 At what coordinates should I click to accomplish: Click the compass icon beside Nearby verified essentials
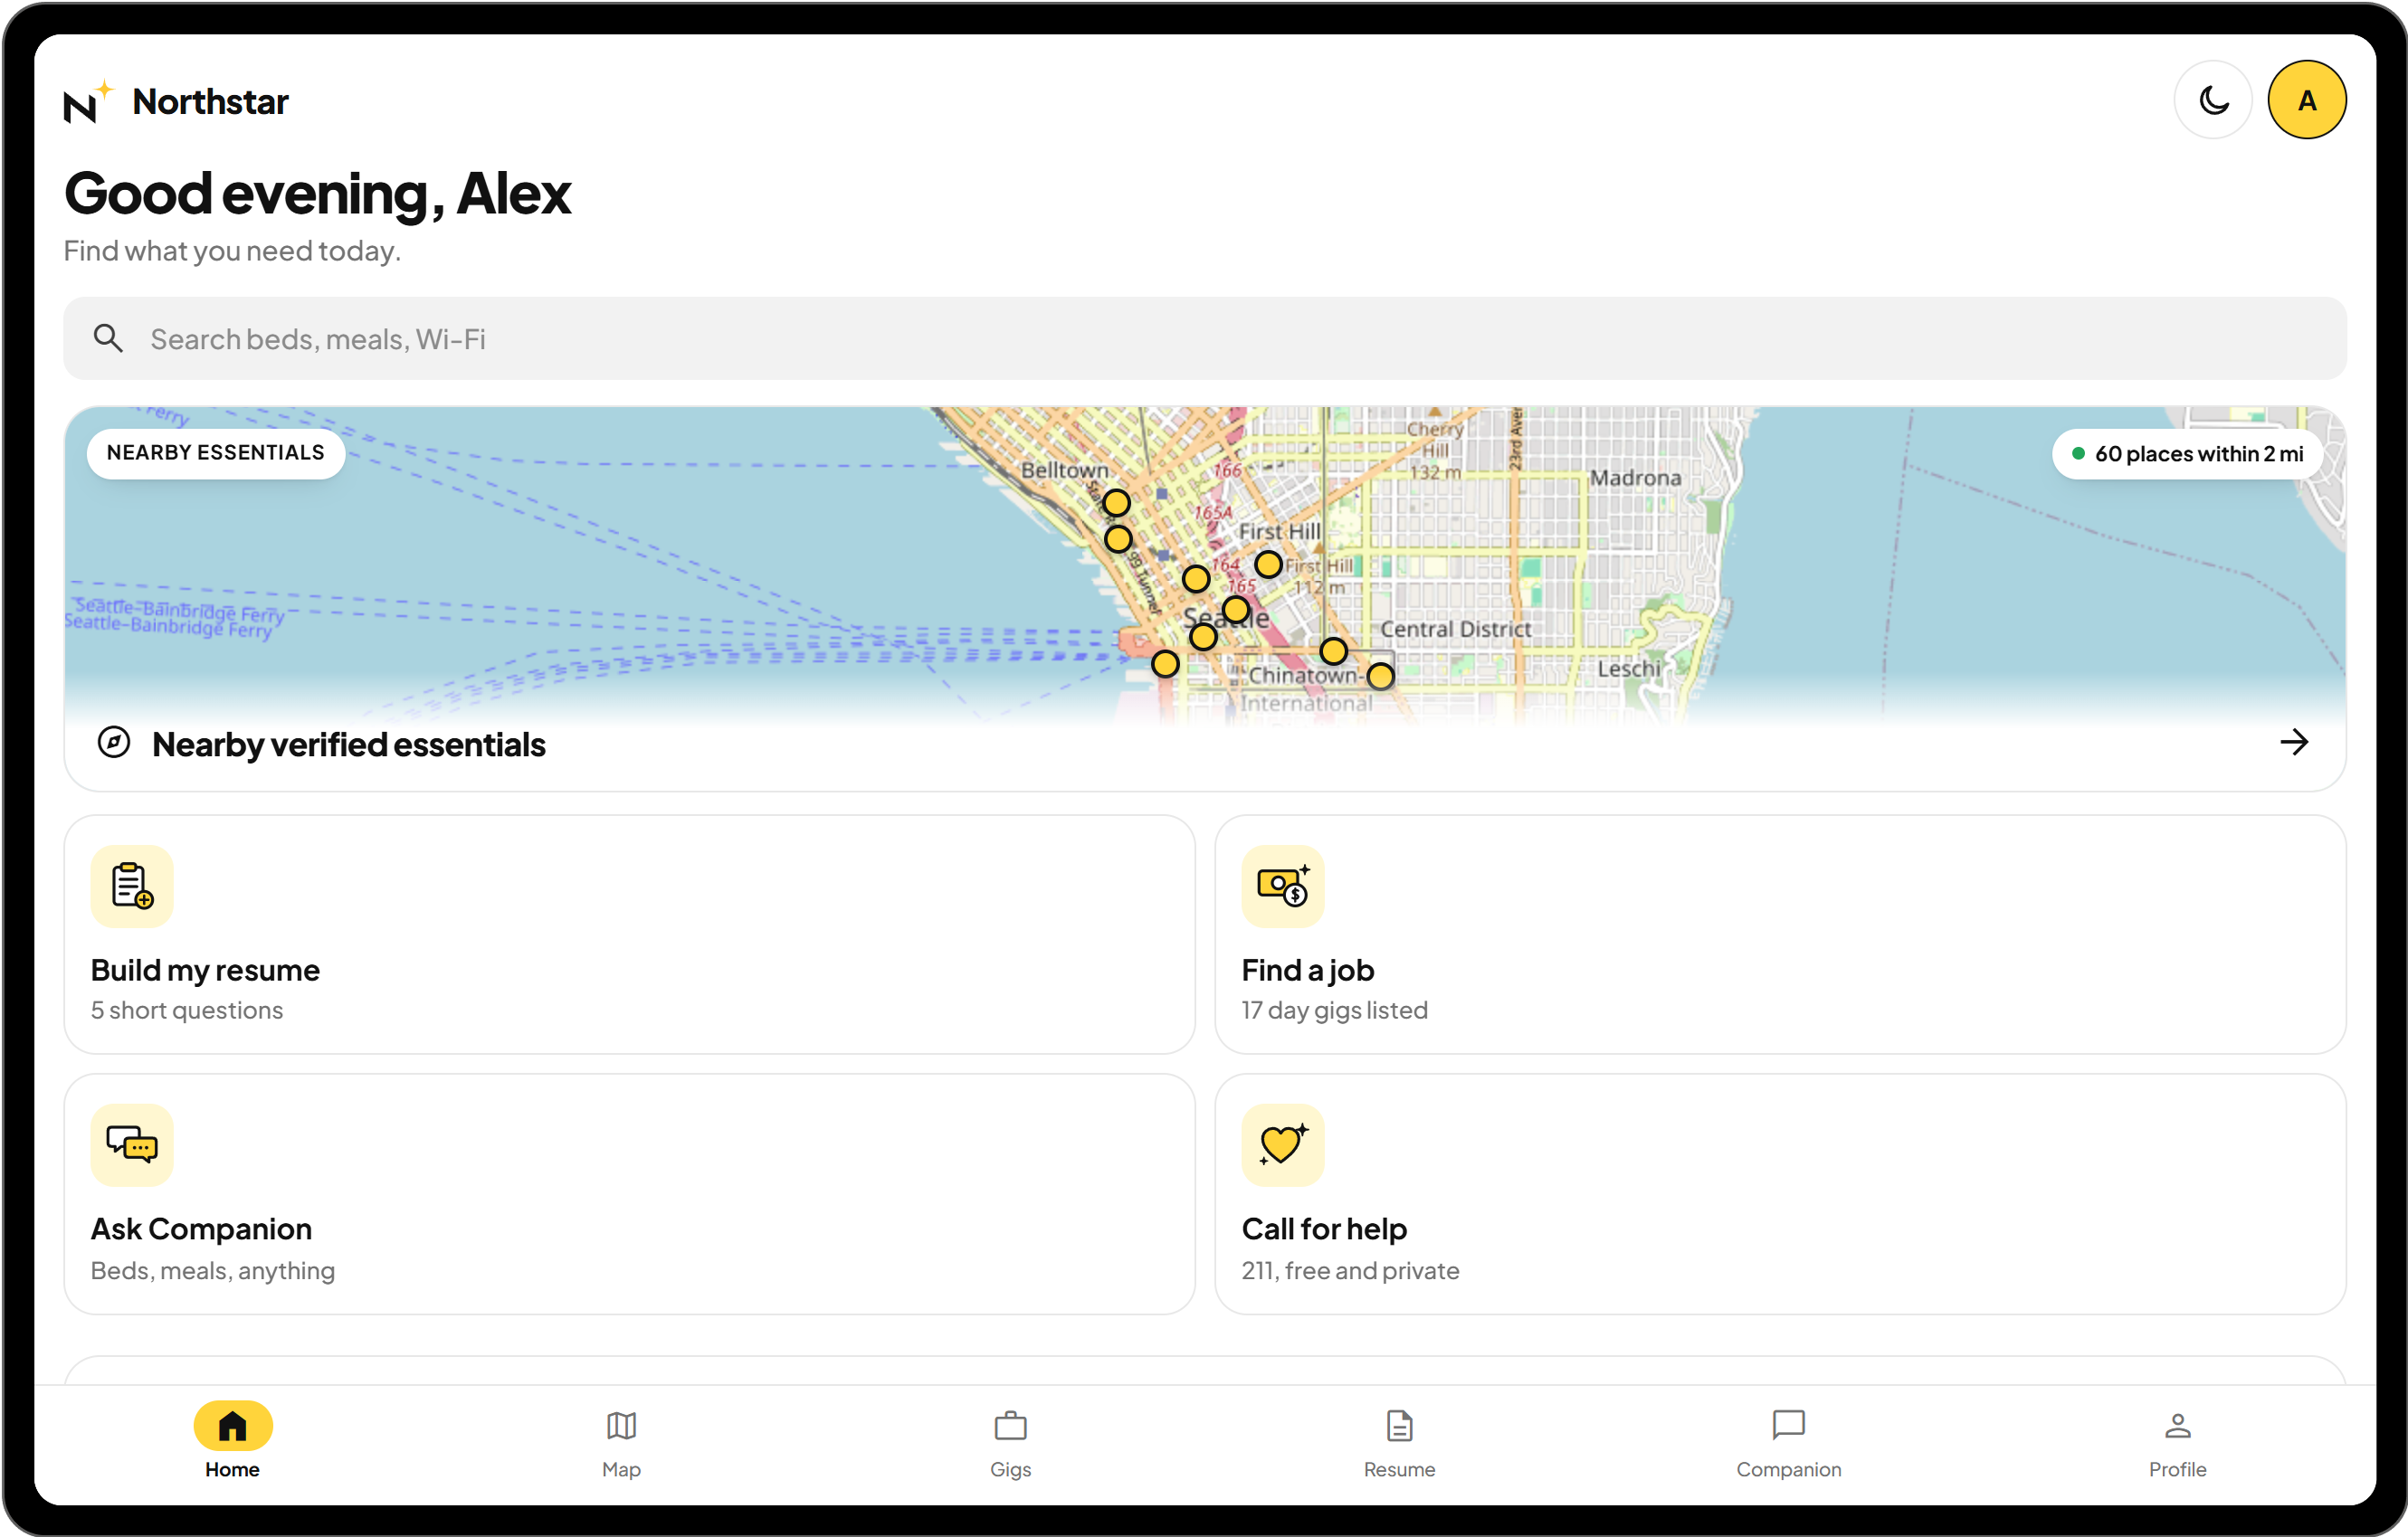(x=114, y=743)
